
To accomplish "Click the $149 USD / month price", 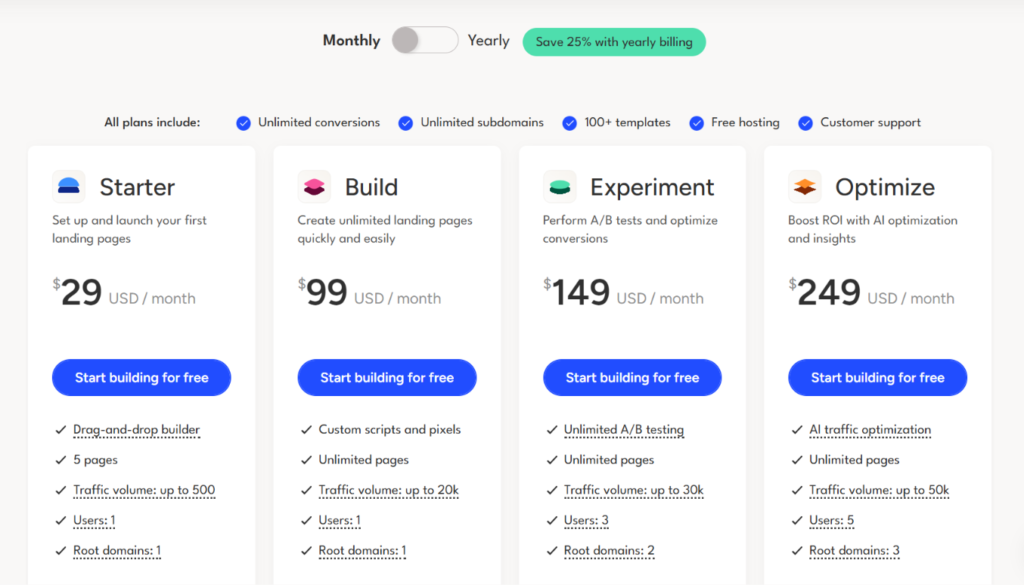I will coord(624,292).
